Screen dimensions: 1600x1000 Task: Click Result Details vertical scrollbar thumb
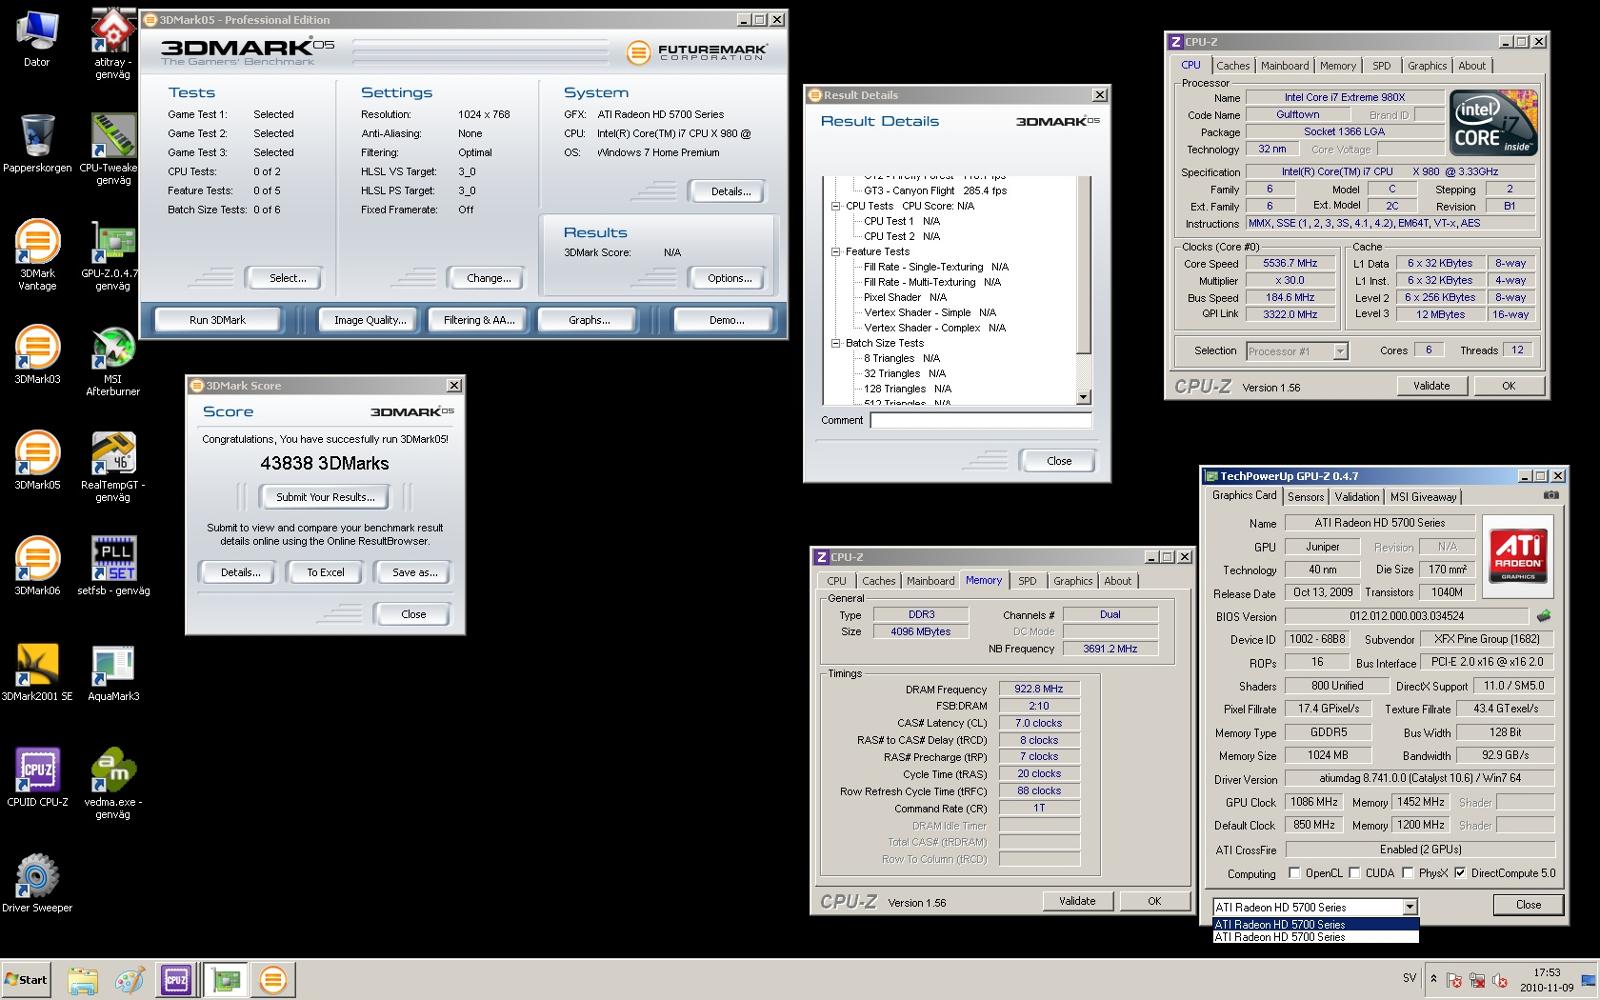click(1083, 265)
